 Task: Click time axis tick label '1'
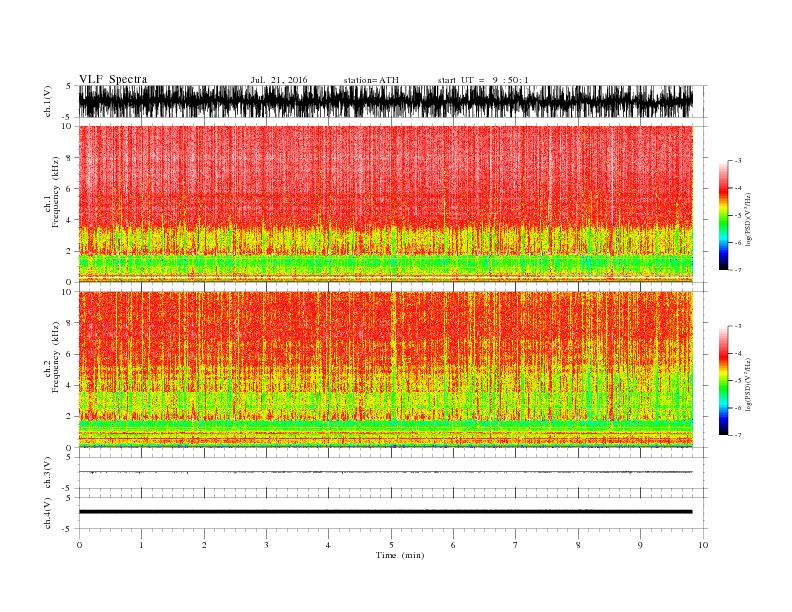click(141, 545)
